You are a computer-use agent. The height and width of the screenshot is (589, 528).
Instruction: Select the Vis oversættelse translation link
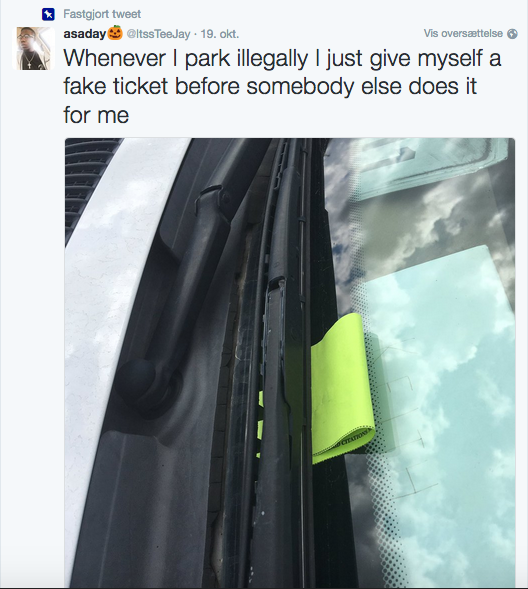[x=463, y=33]
